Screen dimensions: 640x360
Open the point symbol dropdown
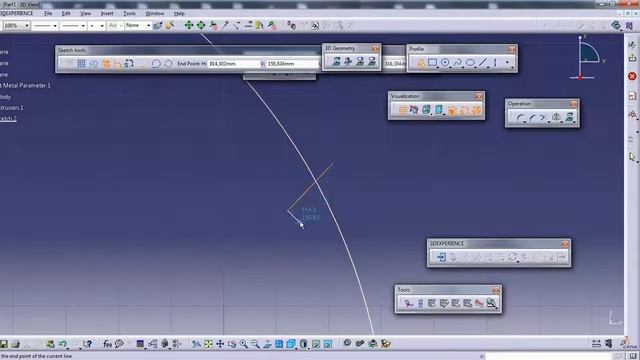point(97,26)
